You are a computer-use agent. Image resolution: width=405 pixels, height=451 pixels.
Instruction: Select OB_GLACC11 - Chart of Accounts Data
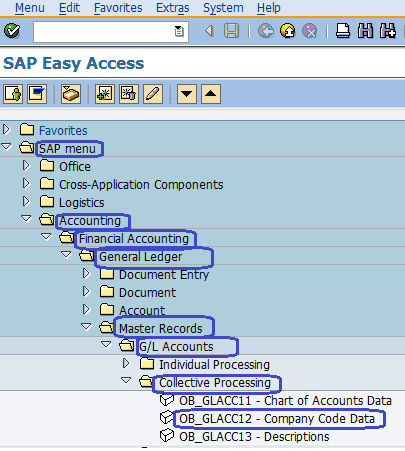pos(285,401)
